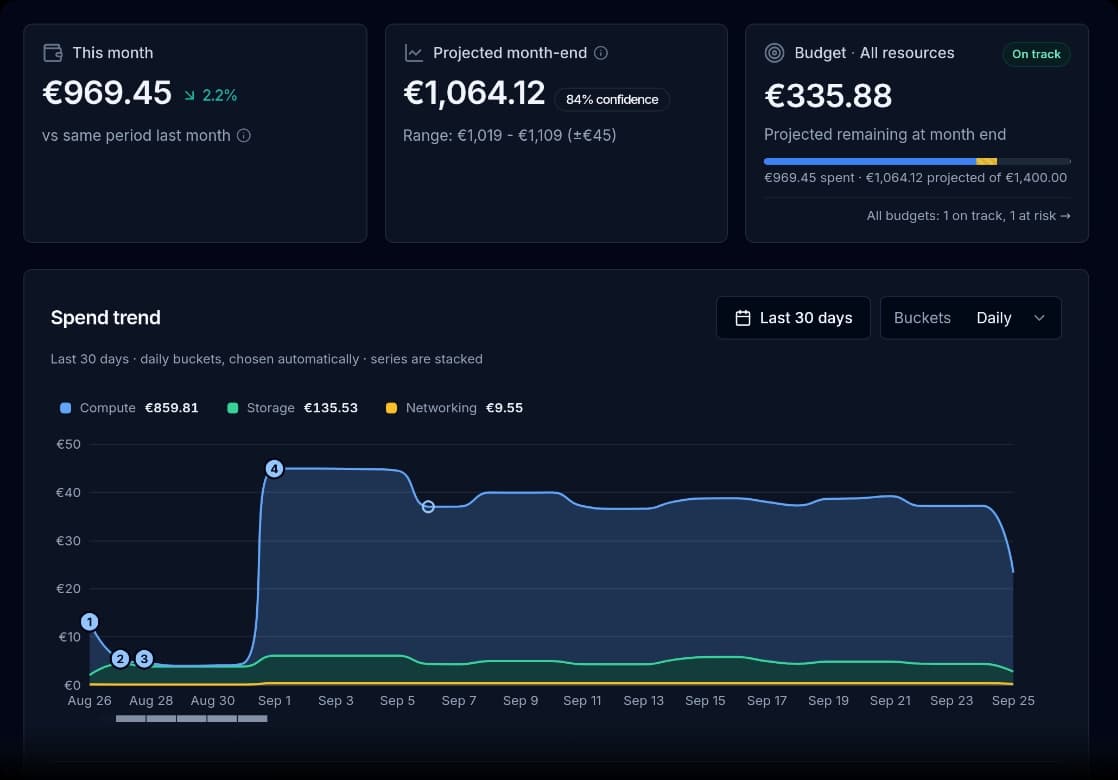Click the Sep 1 axis label
The image size is (1118, 780).
coord(275,701)
